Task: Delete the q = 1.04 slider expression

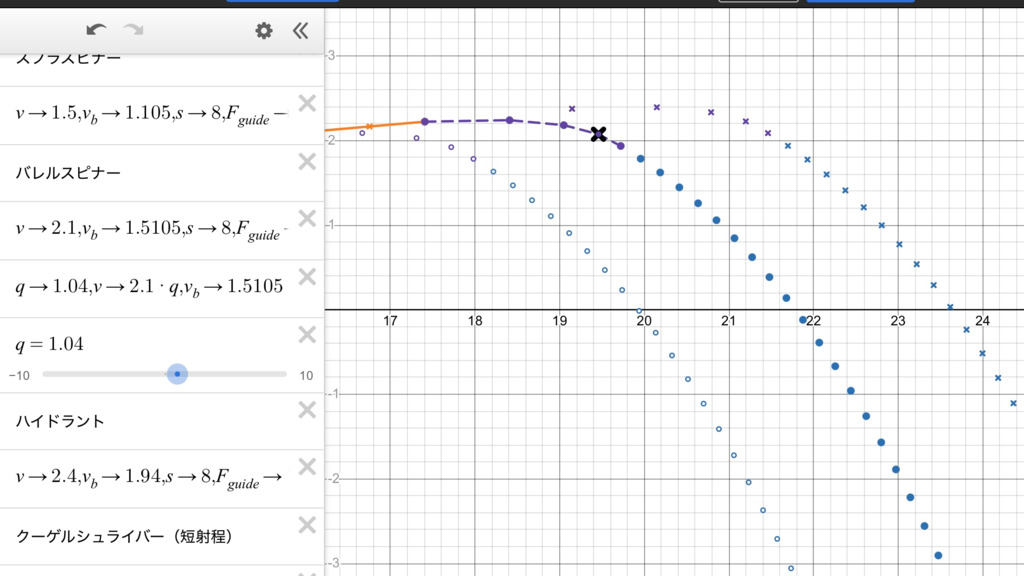Action: [x=307, y=334]
